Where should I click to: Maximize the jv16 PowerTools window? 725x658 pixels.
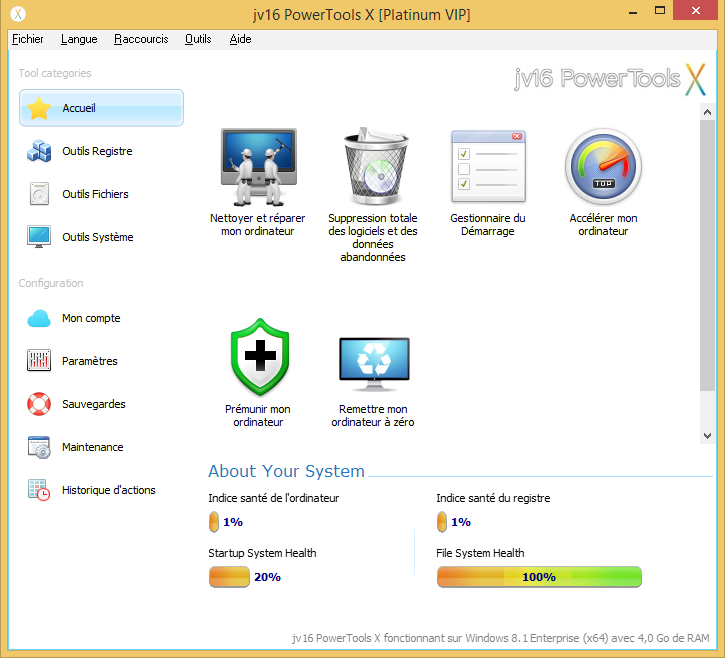point(660,11)
